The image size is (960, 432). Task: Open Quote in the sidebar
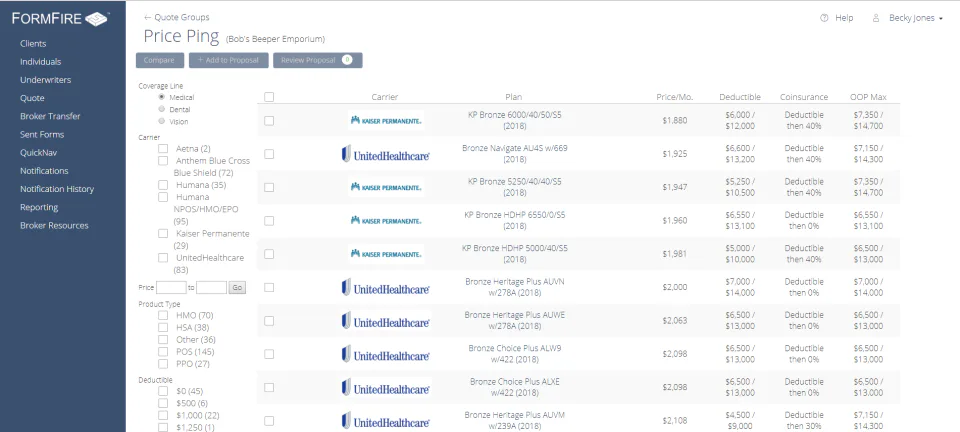pyautogui.click(x=32, y=98)
